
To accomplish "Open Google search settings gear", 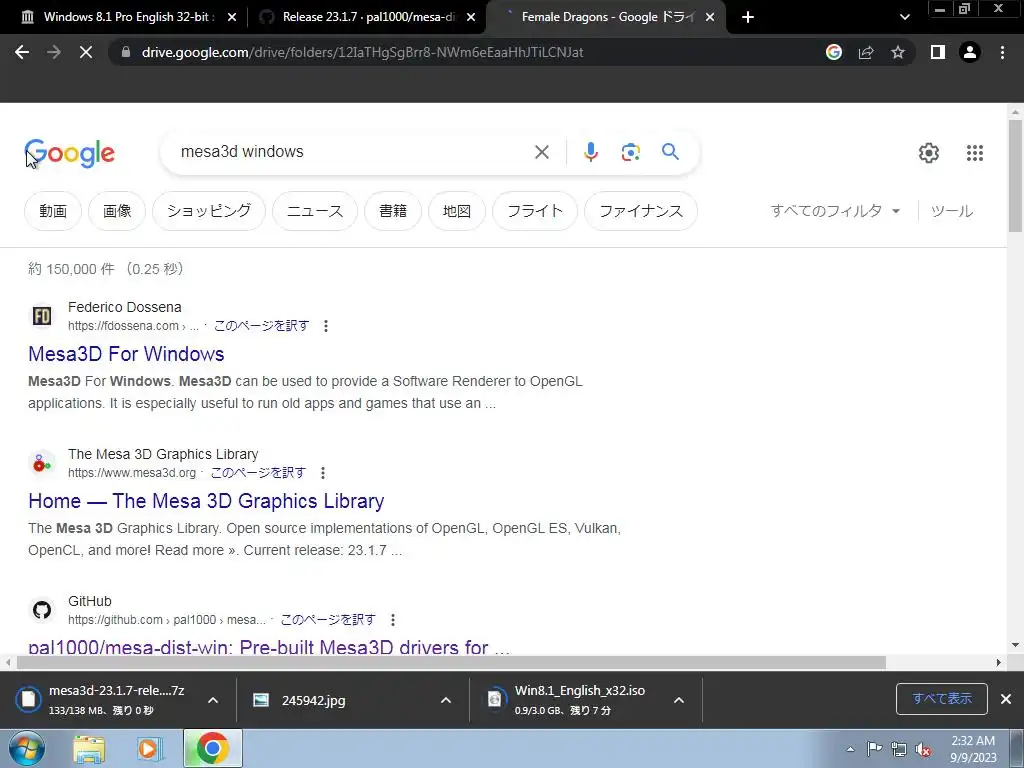I will [x=929, y=153].
